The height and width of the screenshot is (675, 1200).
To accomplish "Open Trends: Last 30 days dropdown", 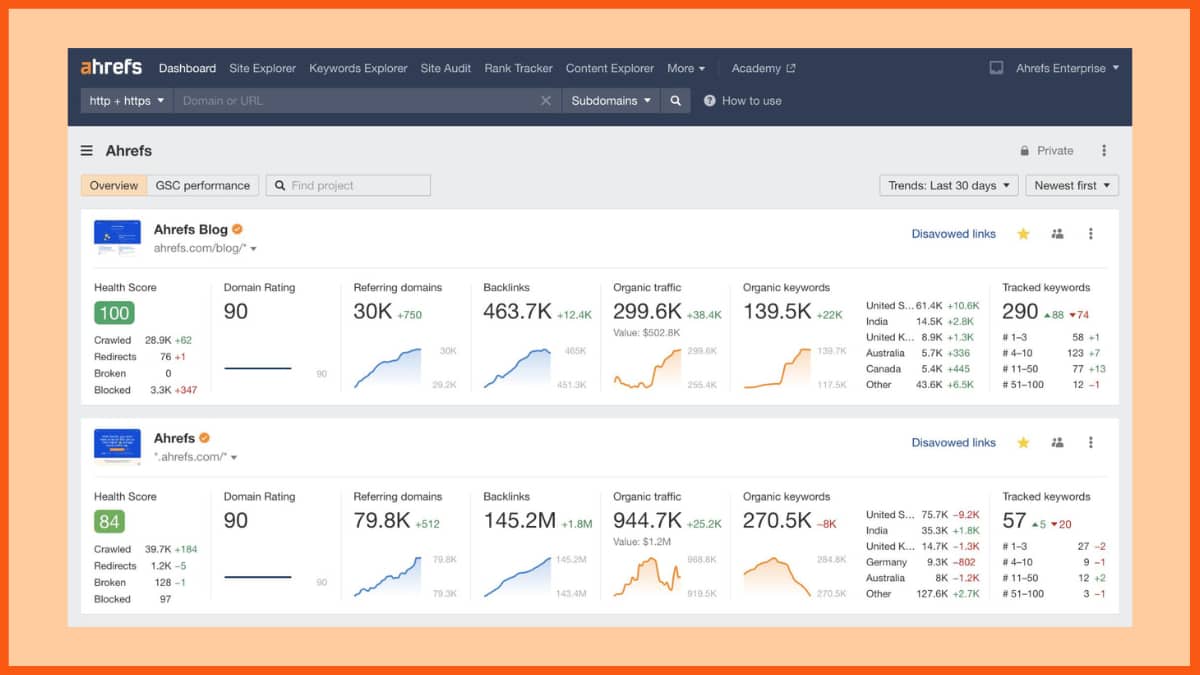I will (x=949, y=186).
